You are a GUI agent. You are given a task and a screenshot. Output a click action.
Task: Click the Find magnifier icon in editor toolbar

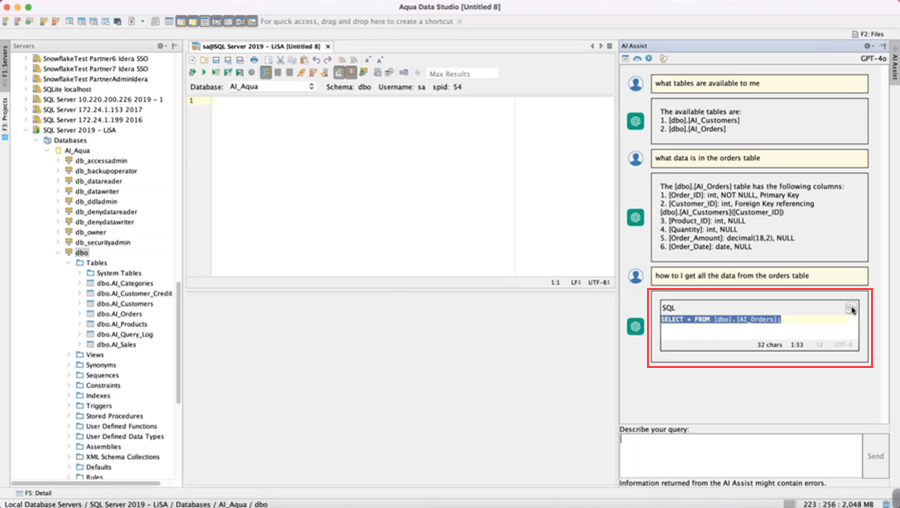[342, 60]
